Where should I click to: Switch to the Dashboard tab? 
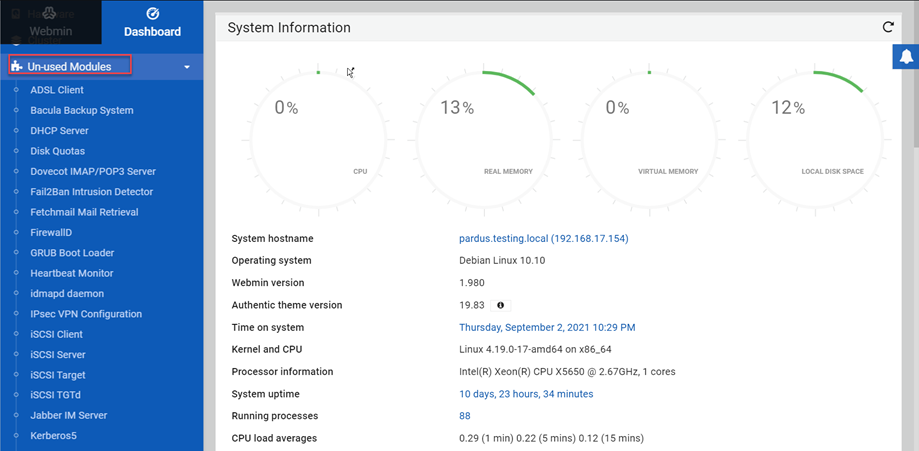click(x=153, y=23)
